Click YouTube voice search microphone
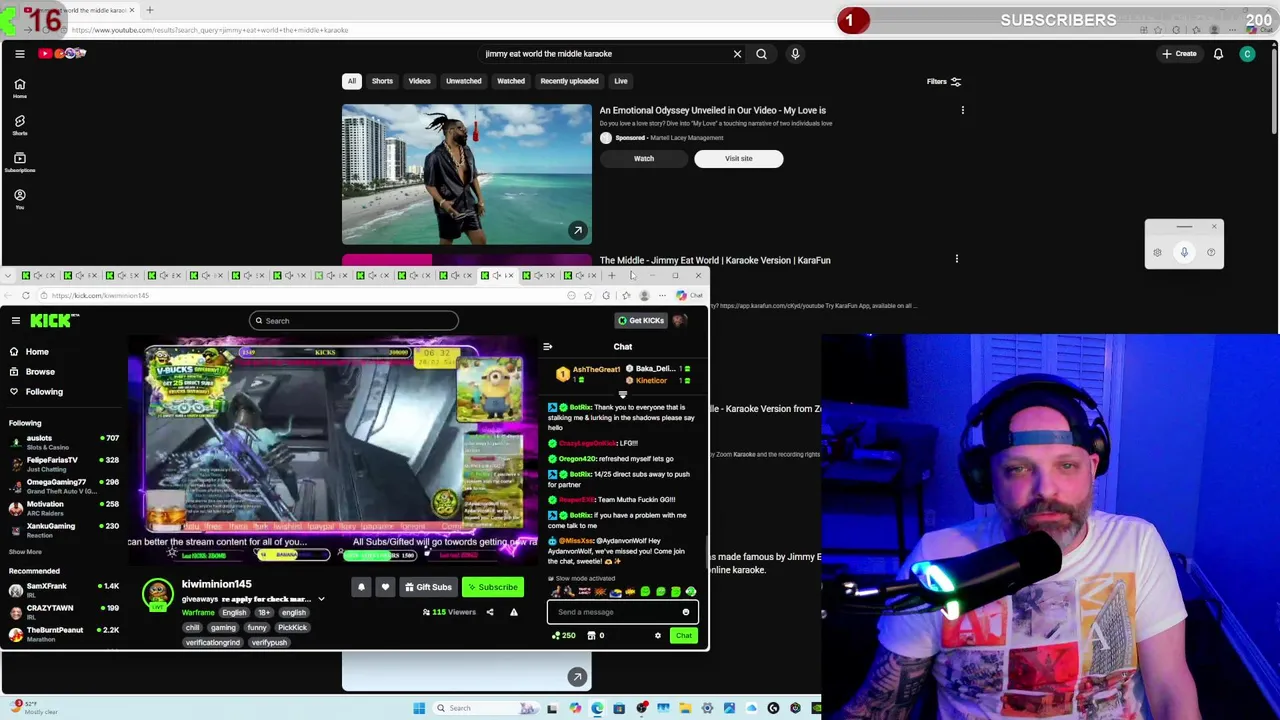Viewport: 1280px width, 720px height. click(795, 54)
